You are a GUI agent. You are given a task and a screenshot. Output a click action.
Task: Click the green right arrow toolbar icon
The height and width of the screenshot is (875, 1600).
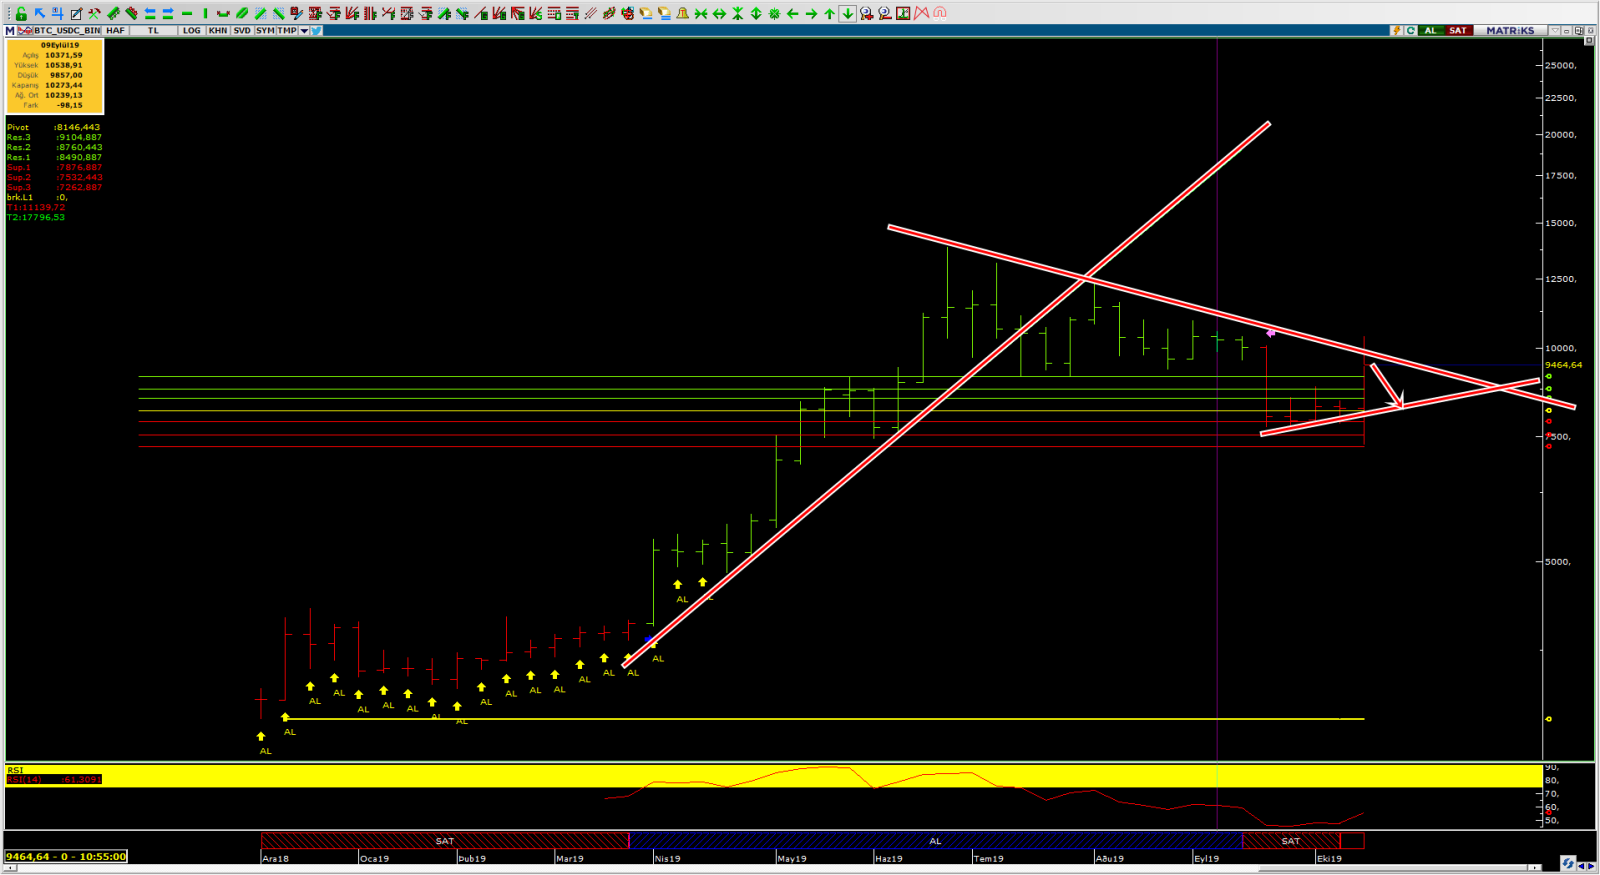(811, 13)
